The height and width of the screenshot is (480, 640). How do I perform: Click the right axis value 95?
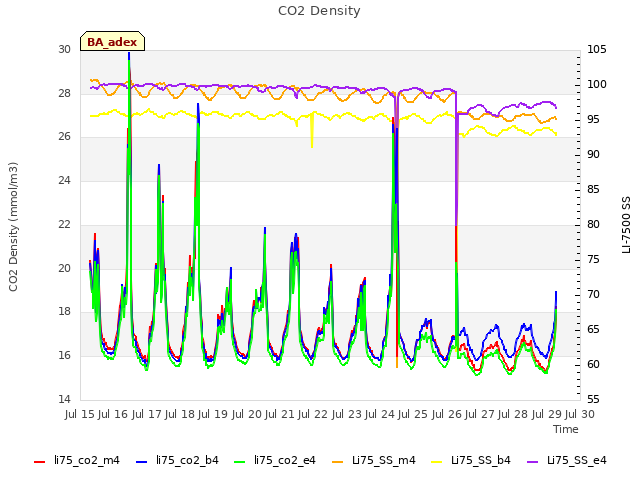(x=593, y=120)
